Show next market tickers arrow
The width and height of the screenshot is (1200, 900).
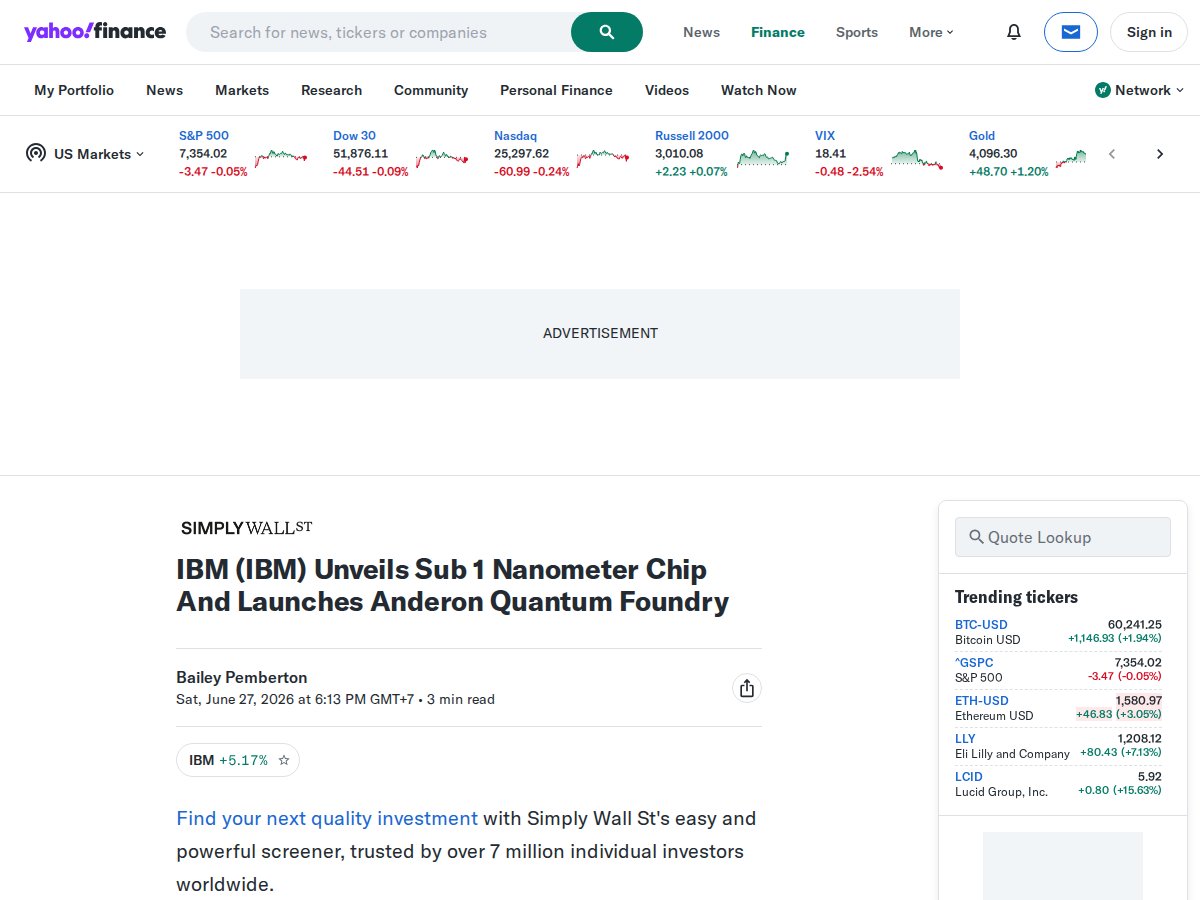tap(1160, 154)
